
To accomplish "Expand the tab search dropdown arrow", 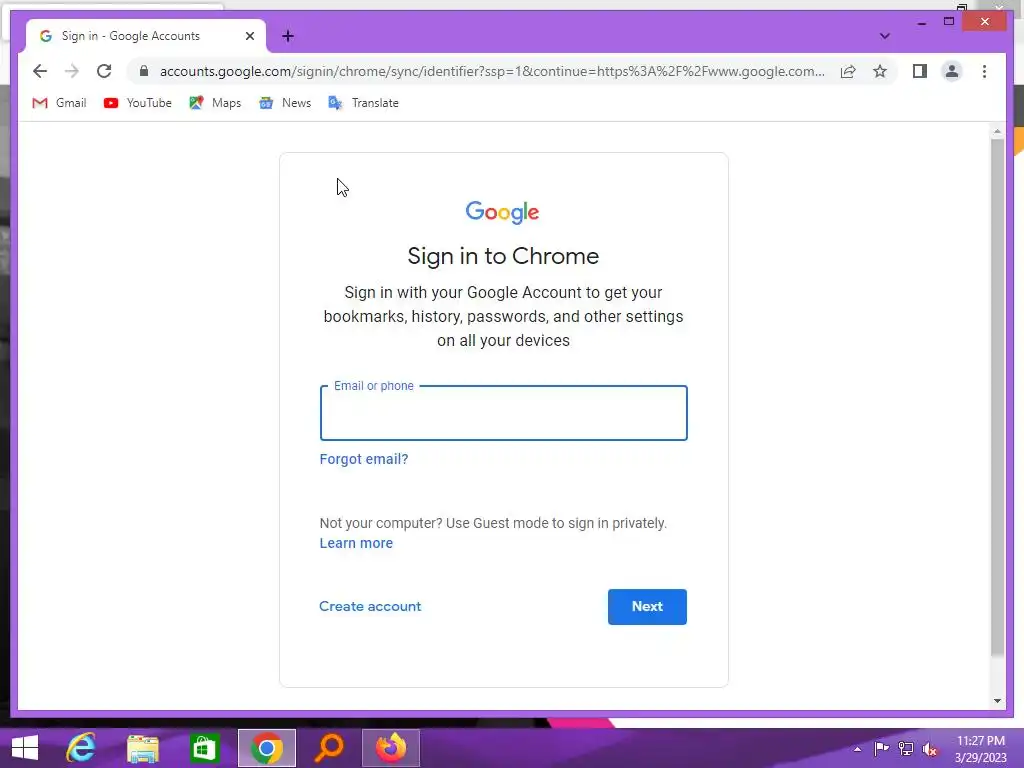I will (884, 36).
